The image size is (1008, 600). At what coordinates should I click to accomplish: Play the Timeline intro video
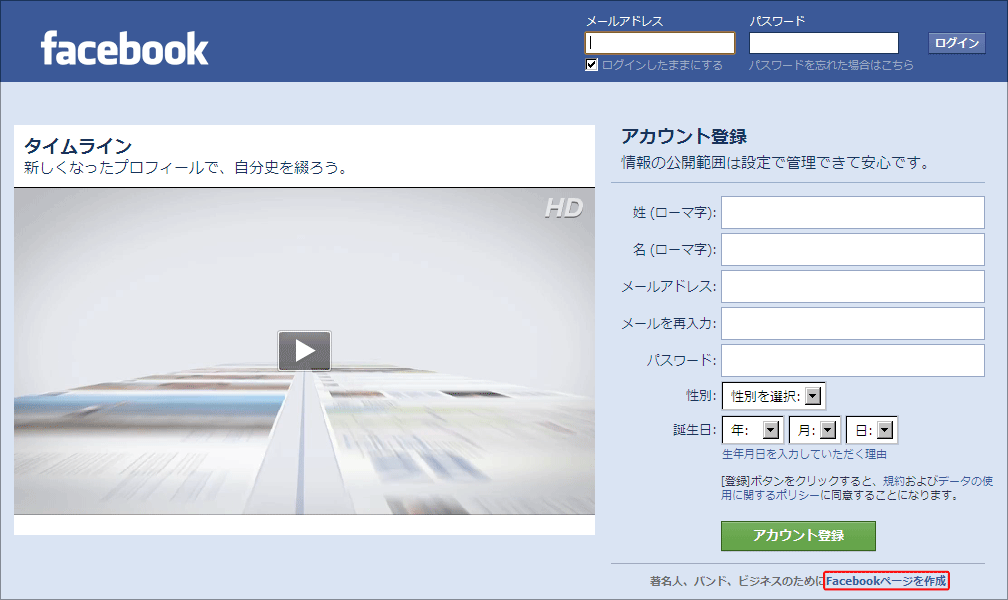coord(304,350)
